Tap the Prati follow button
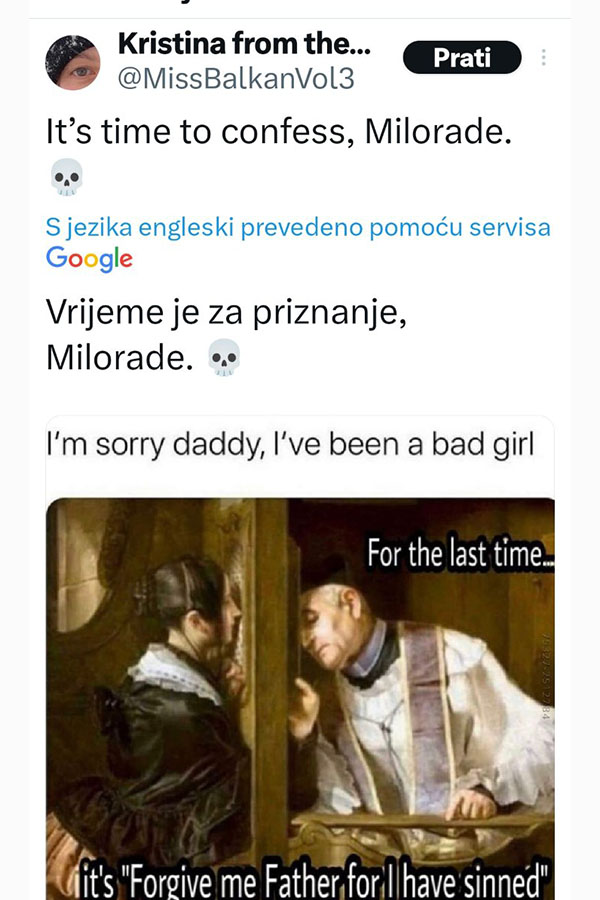 click(462, 57)
